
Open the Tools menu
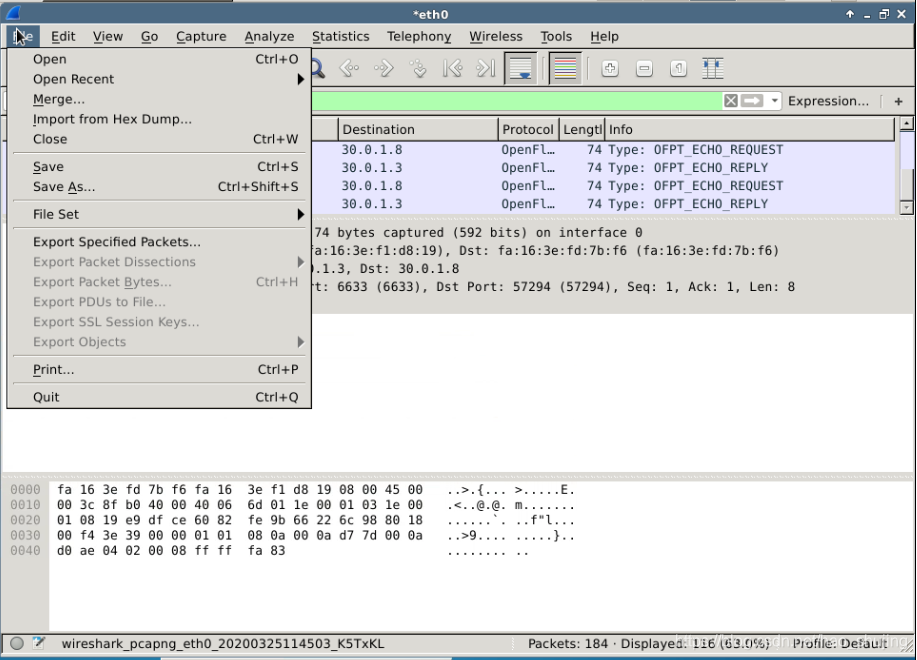tap(556, 36)
